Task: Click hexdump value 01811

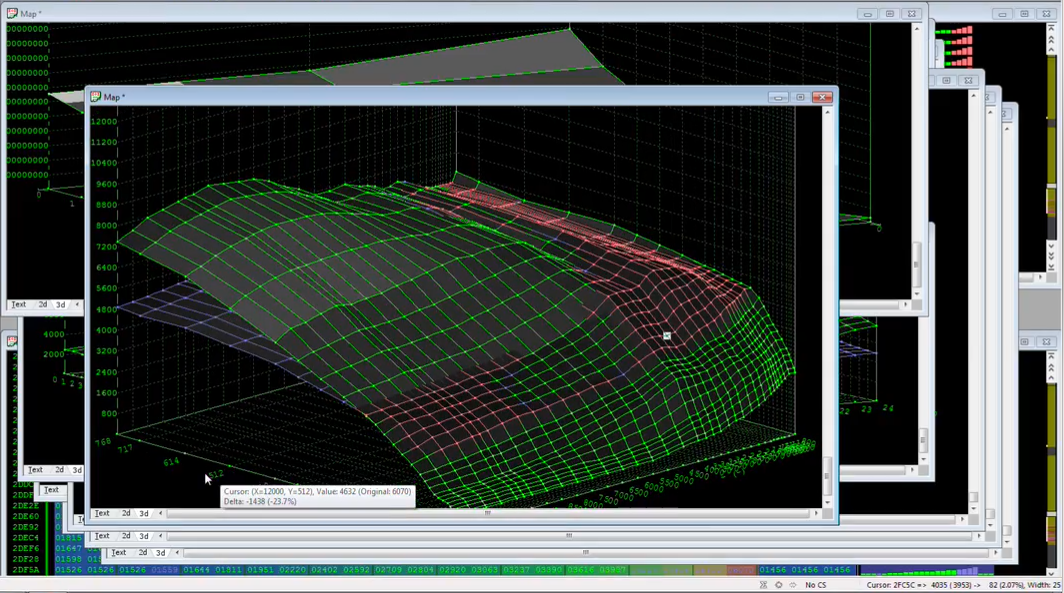Action: click(229, 570)
